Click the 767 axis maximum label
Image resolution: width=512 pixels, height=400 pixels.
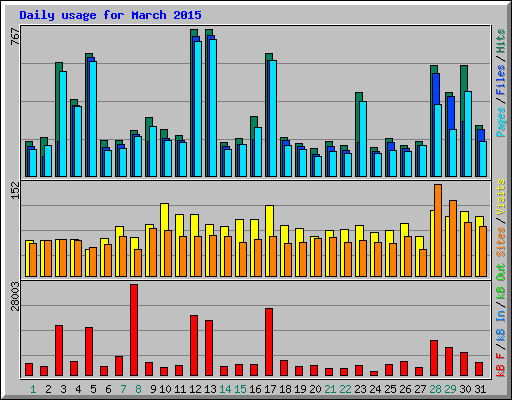15,36
